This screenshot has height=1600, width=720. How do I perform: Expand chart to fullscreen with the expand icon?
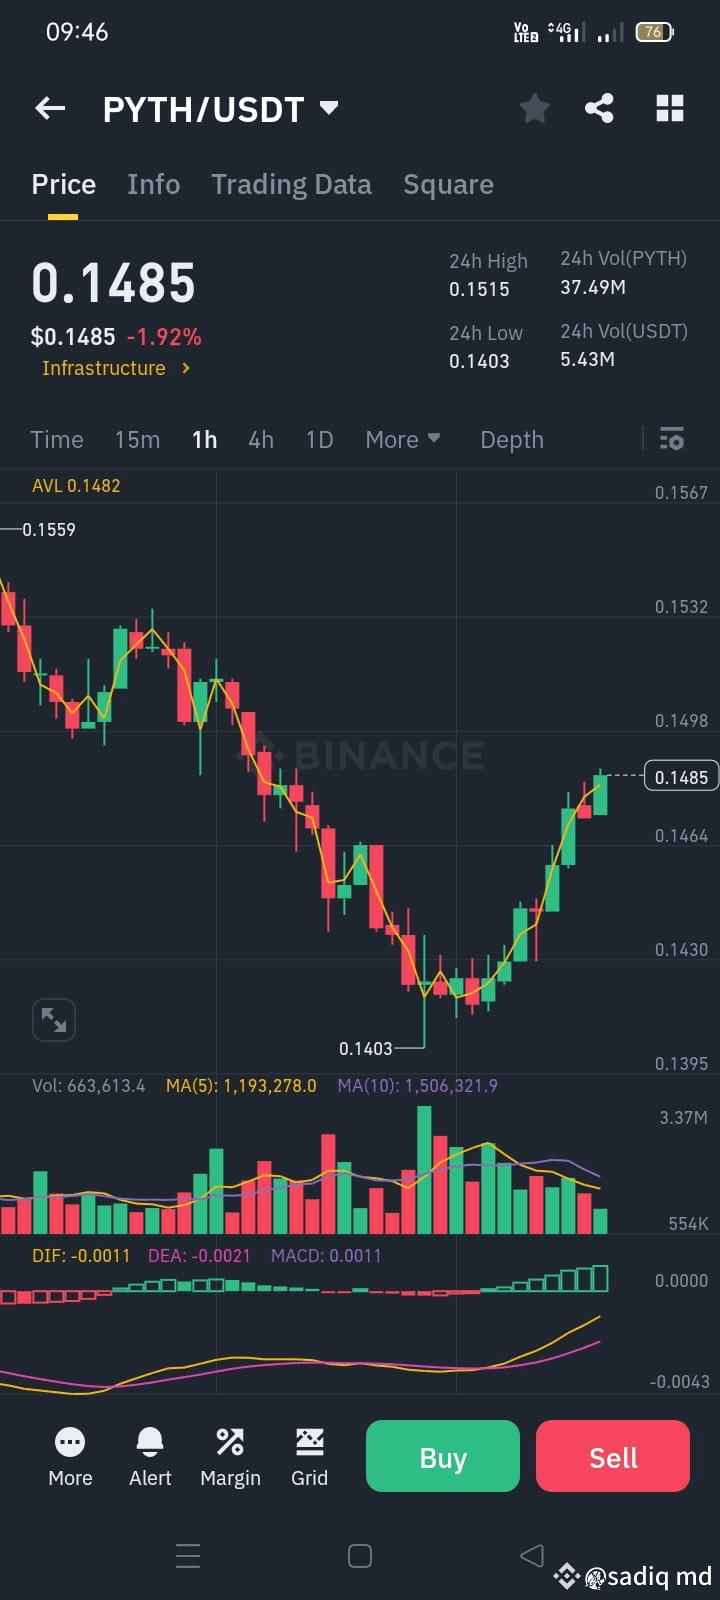click(x=54, y=1019)
